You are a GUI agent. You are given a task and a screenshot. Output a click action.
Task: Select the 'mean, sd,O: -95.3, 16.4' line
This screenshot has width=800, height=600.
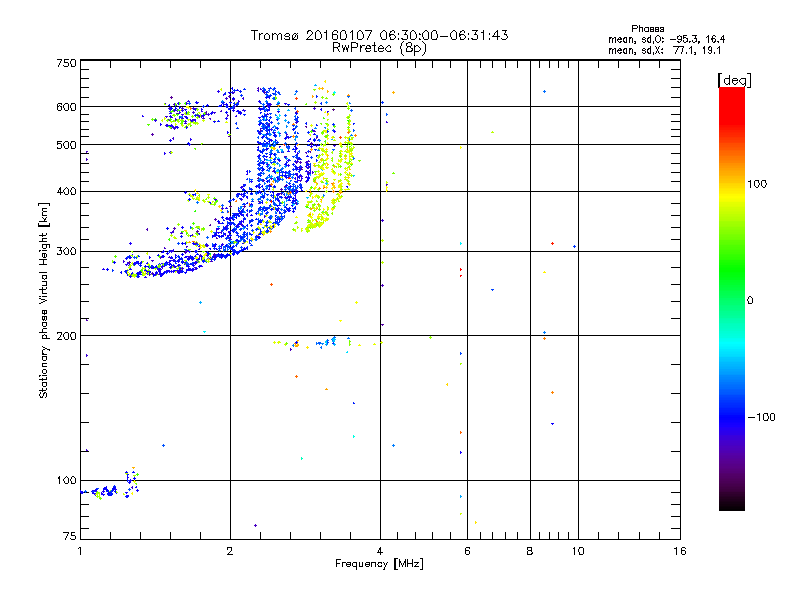(666, 39)
